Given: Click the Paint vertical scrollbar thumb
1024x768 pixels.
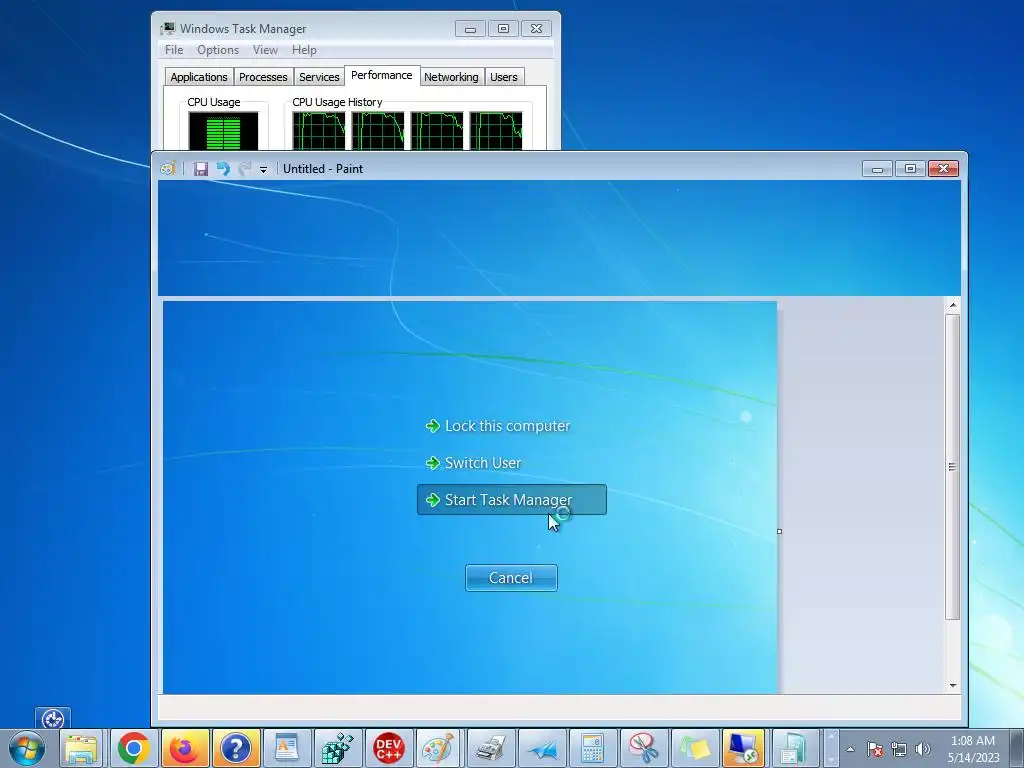Looking at the screenshot, I should point(953,466).
